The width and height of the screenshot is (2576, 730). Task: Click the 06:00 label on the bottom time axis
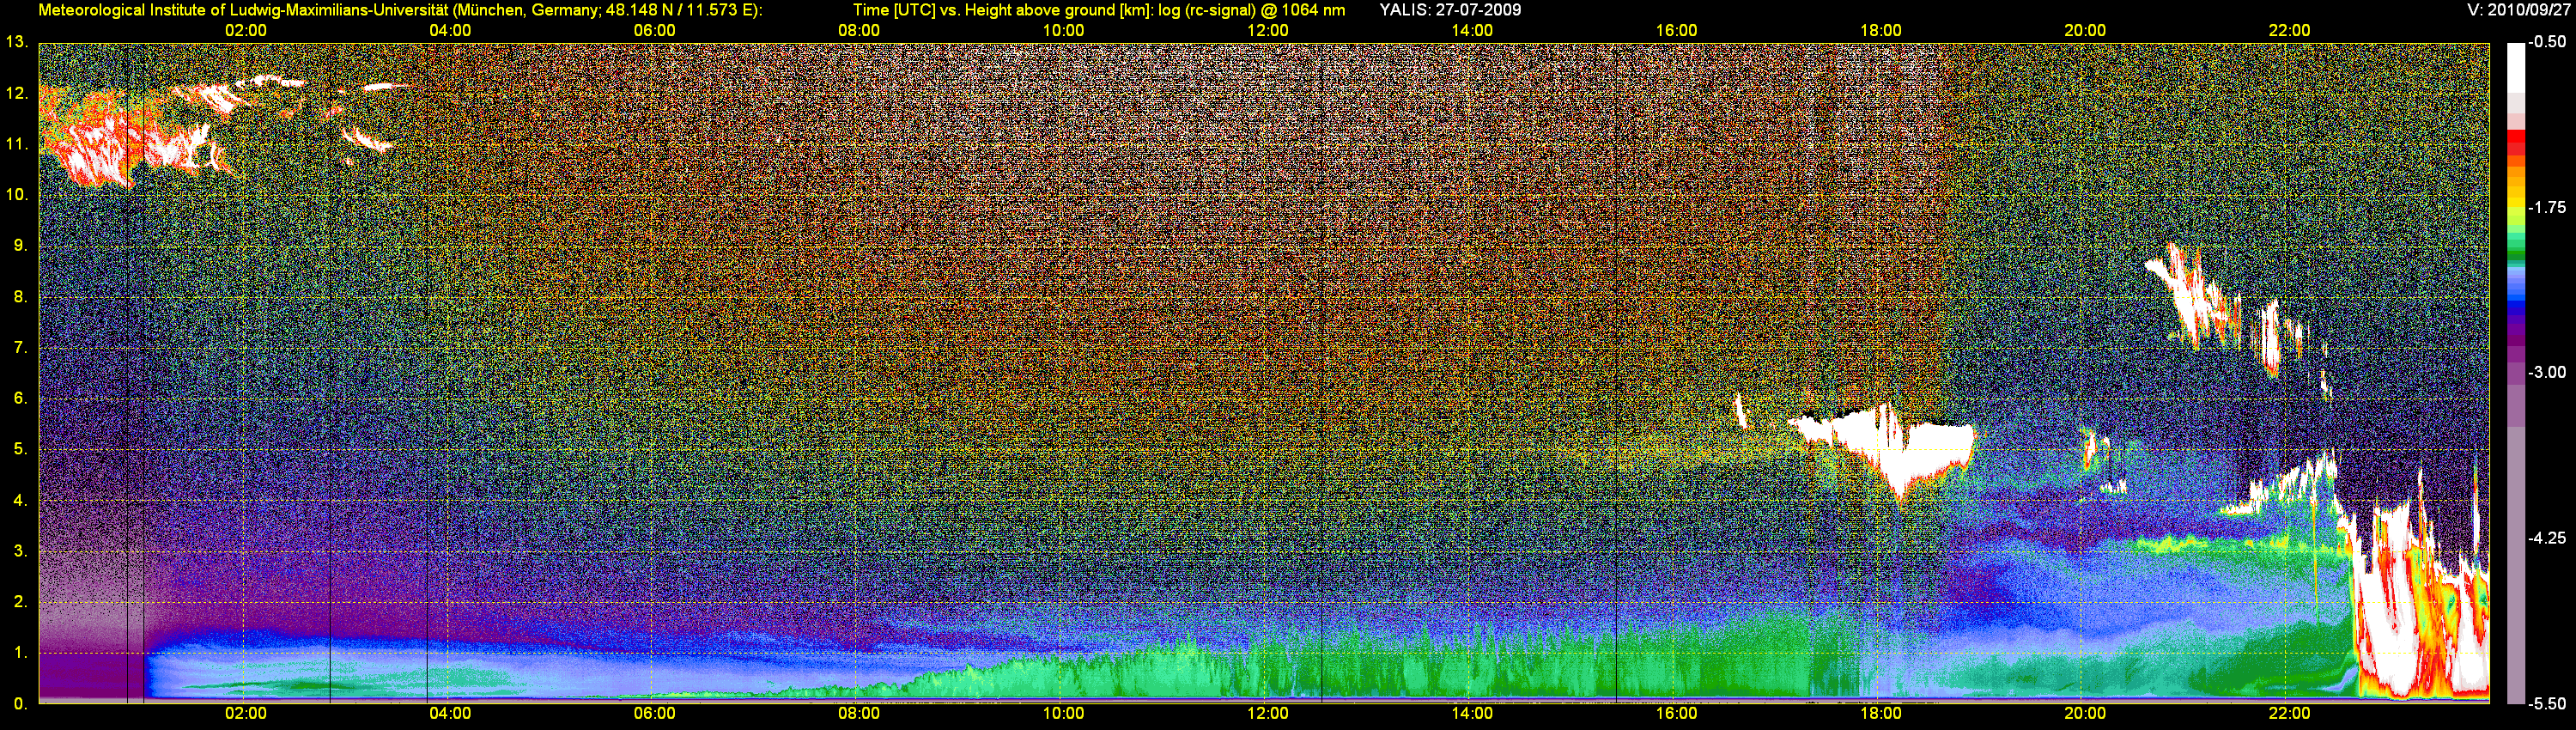pos(654,714)
